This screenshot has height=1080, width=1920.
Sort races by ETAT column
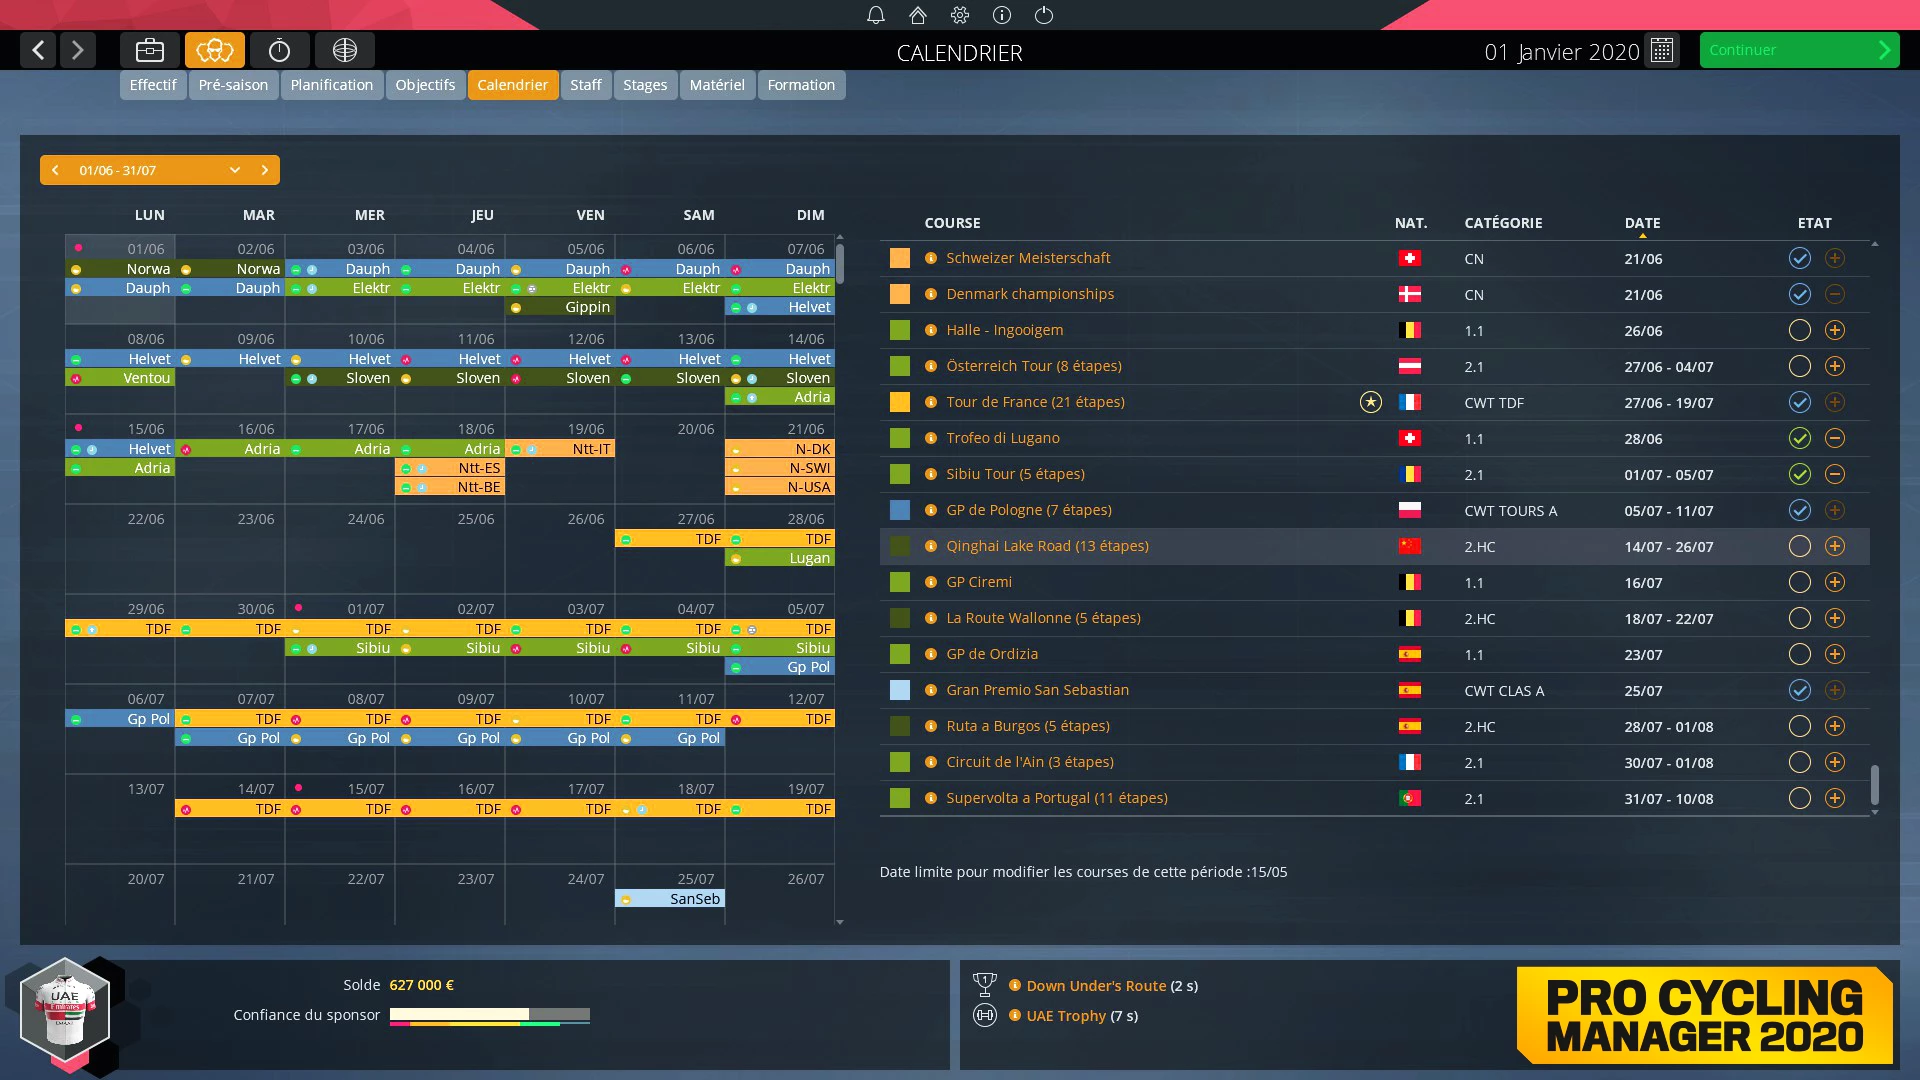[x=1814, y=223]
